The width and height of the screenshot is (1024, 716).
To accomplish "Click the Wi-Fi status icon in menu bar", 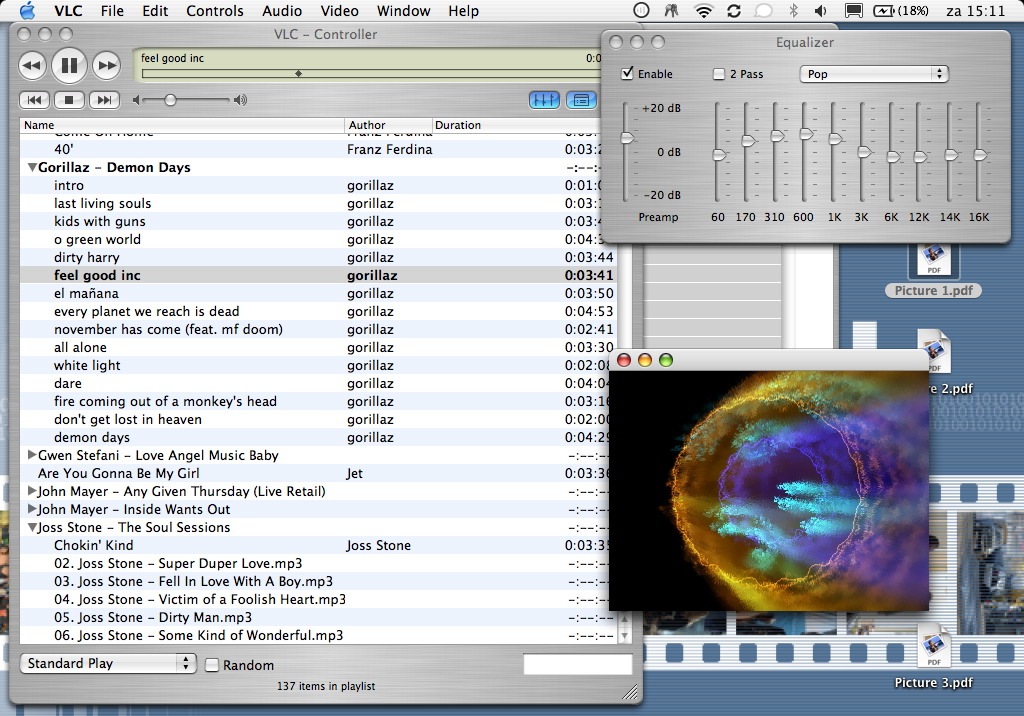I will click(x=703, y=10).
